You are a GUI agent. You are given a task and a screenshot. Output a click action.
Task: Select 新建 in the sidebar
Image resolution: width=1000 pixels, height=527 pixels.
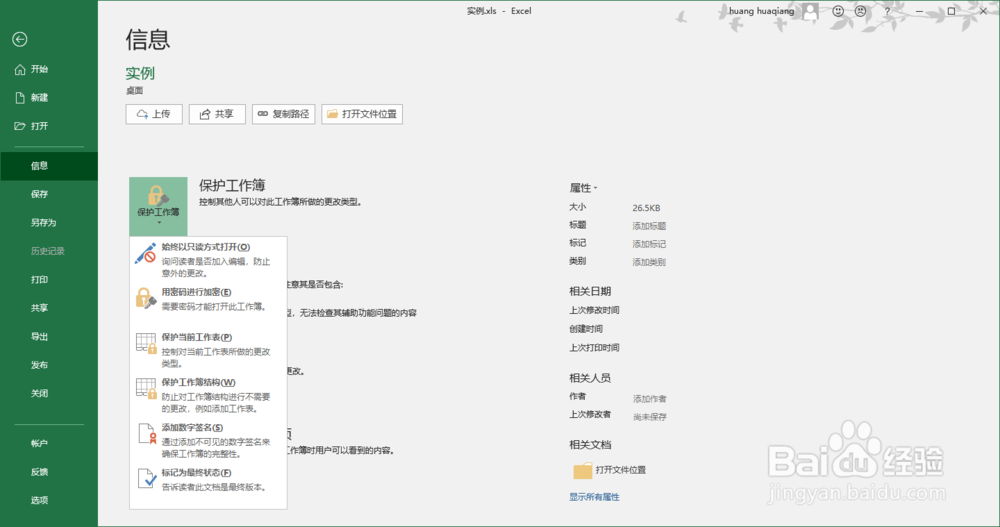(x=49, y=98)
